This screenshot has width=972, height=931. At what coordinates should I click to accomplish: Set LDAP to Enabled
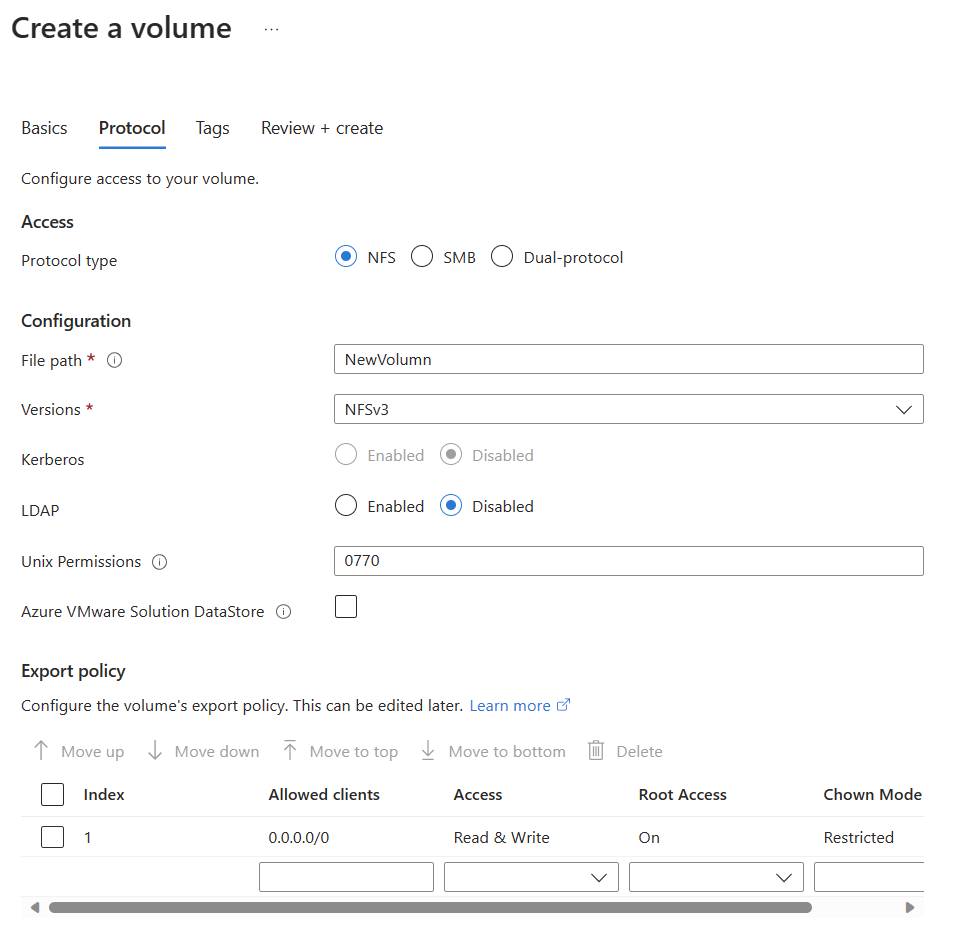click(x=346, y=505)
